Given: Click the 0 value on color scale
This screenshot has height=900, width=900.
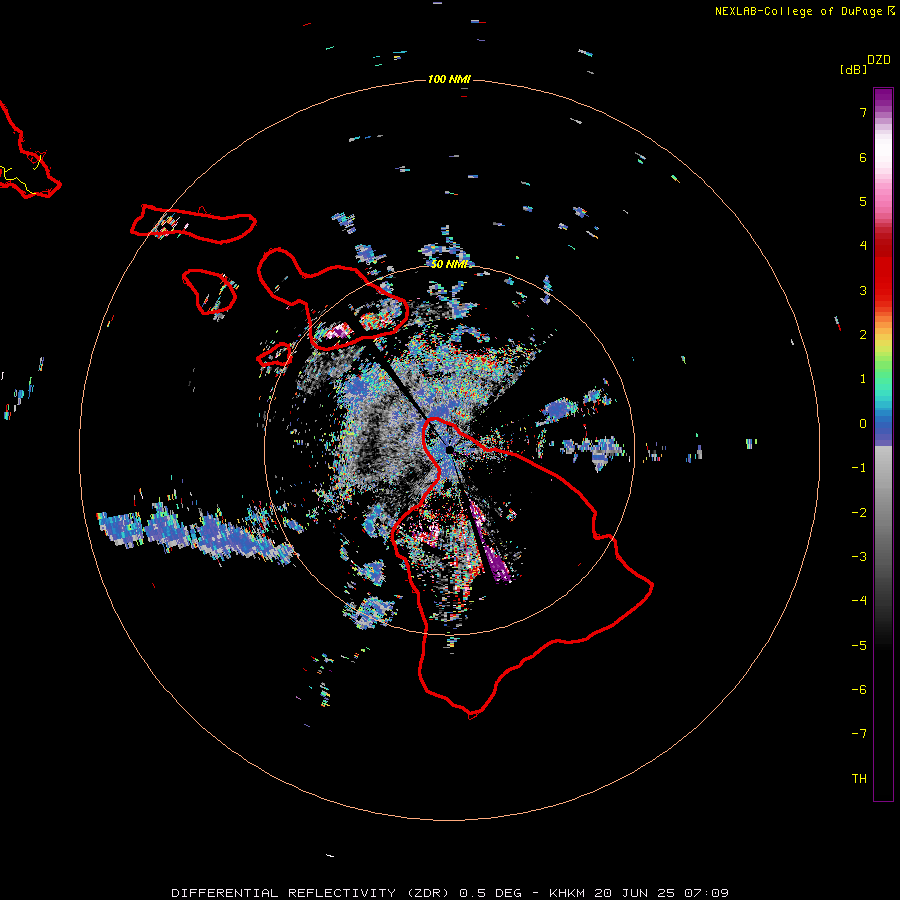Looking at the screenshot, I should (863, 424).
